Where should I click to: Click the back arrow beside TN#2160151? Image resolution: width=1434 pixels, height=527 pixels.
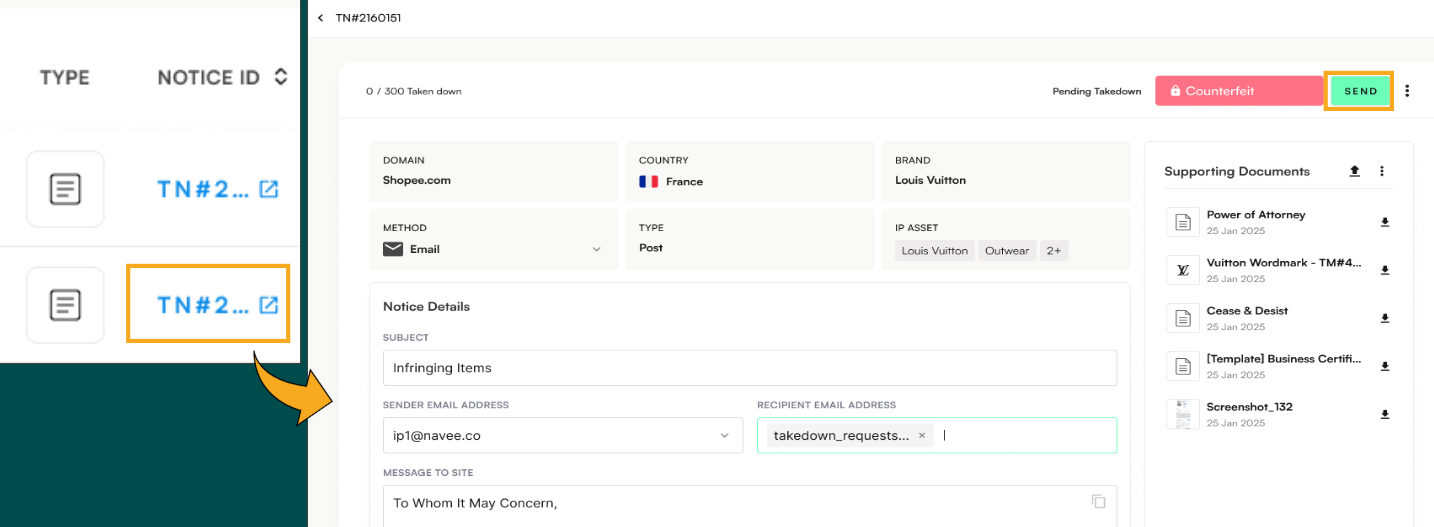320,18
